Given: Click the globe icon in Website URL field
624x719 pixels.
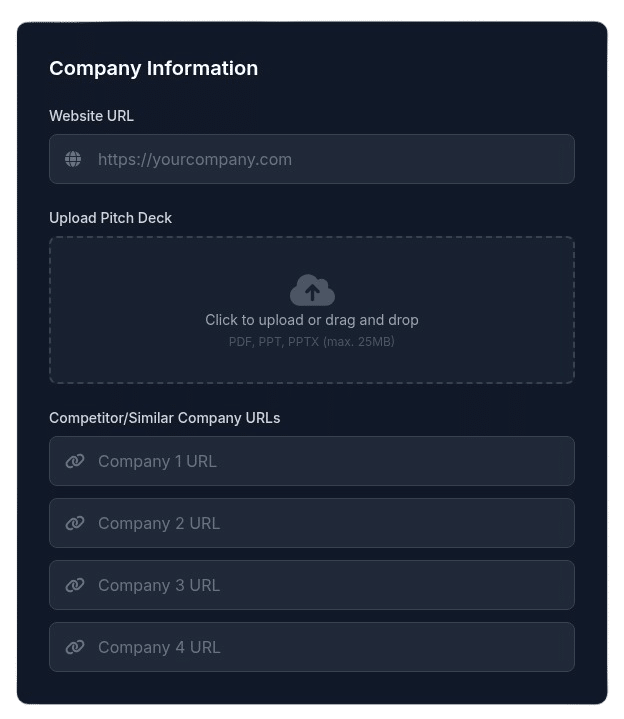Looking at the screenshot, I should tap(73, 159).
